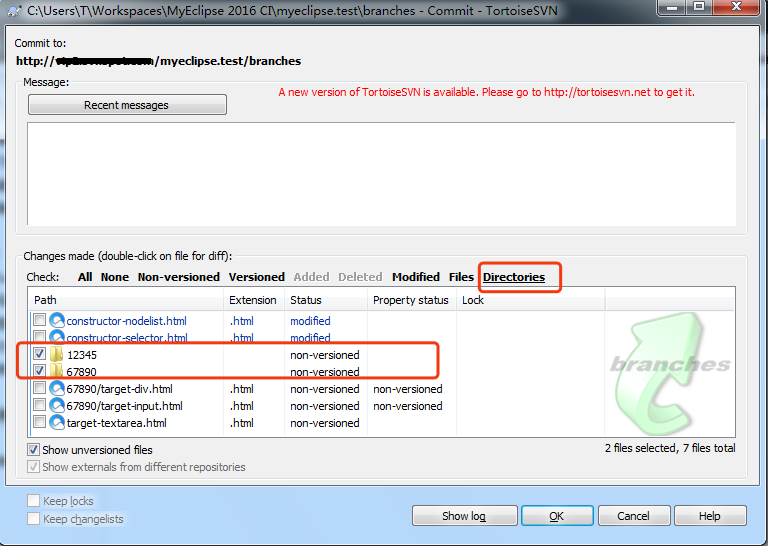Check the target-textarea.html checkbox
This screenshot has width=768, height=546.
pos(39,422)
